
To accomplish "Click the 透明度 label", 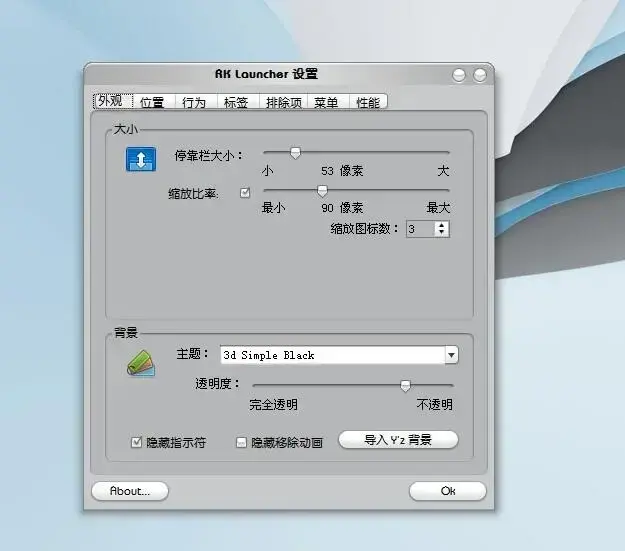I will pyautogui.click(x=217, y=384).
